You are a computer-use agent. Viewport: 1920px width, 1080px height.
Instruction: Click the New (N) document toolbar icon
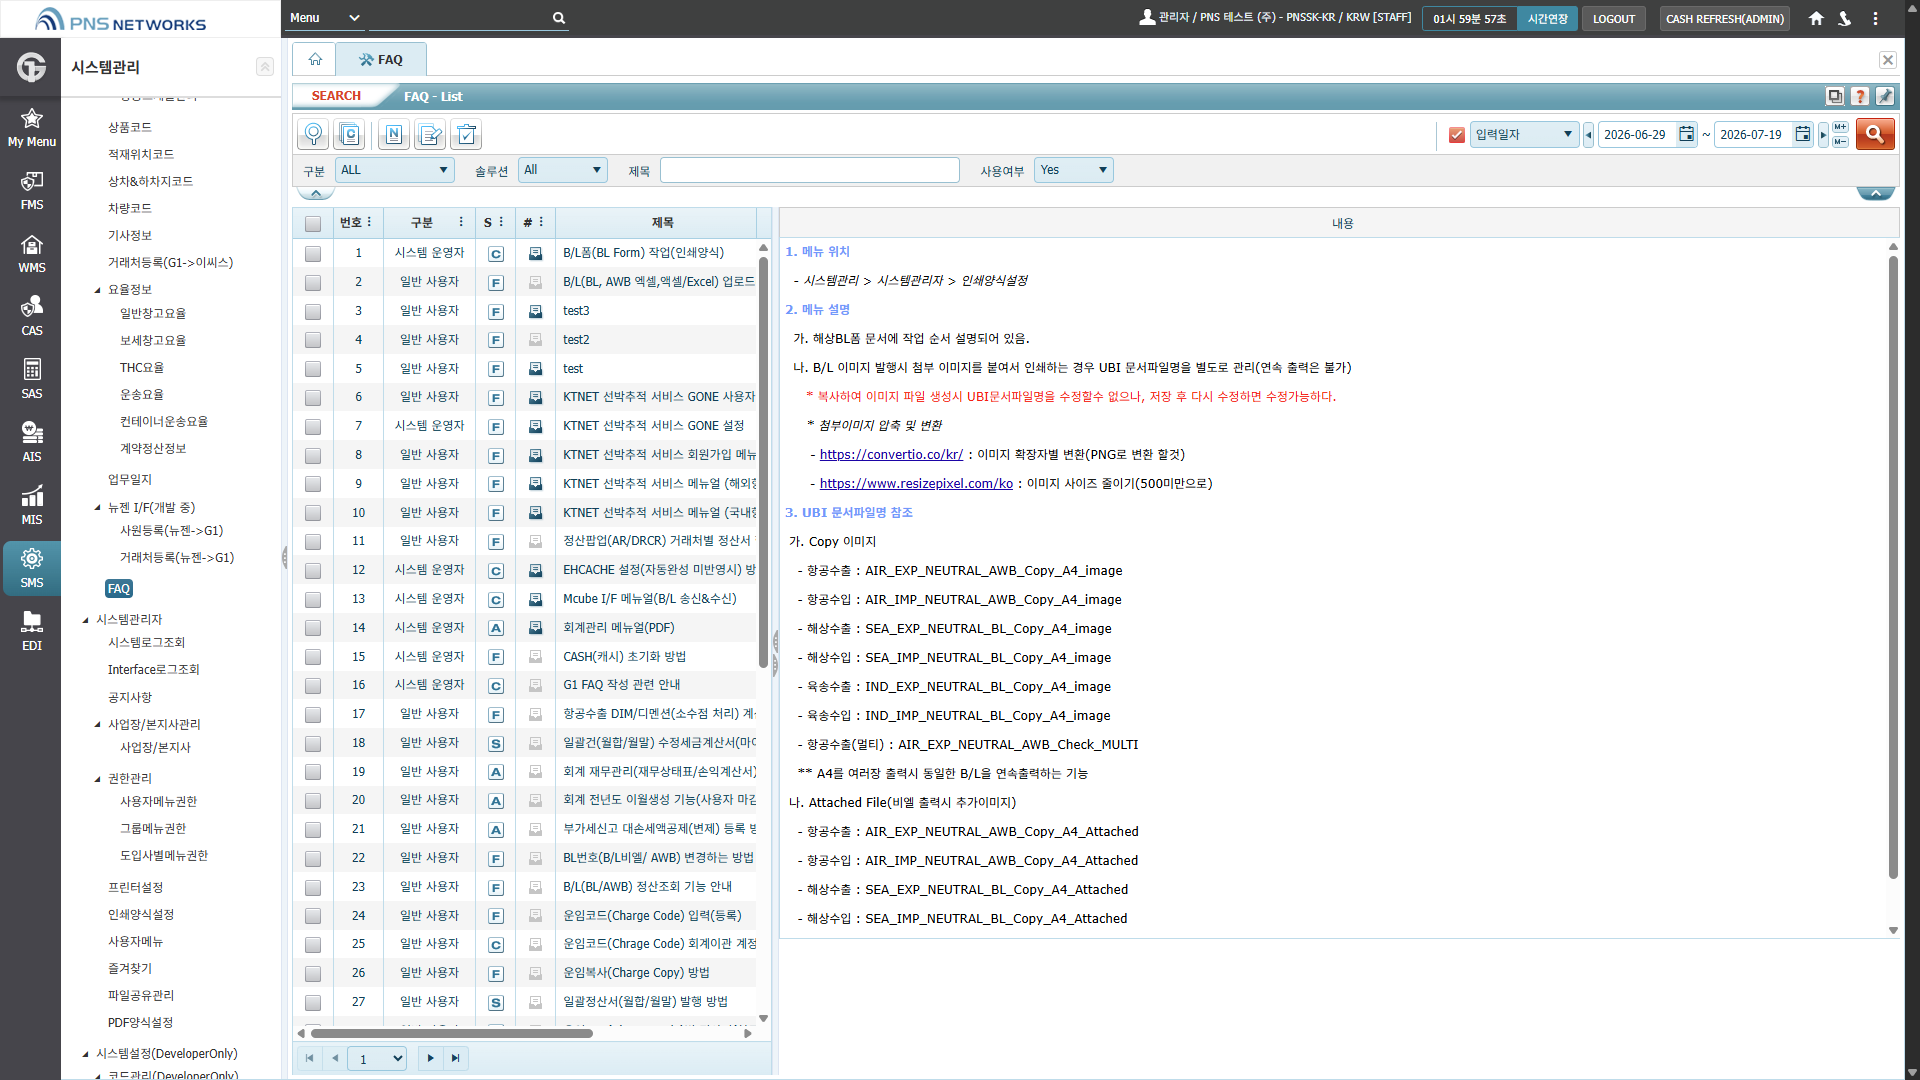click(x=394, y=134)
